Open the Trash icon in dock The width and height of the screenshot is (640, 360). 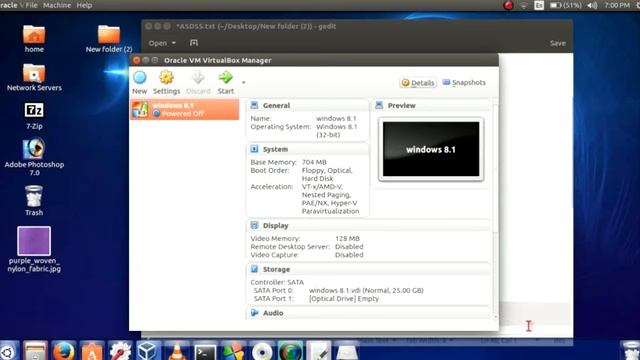631,351
